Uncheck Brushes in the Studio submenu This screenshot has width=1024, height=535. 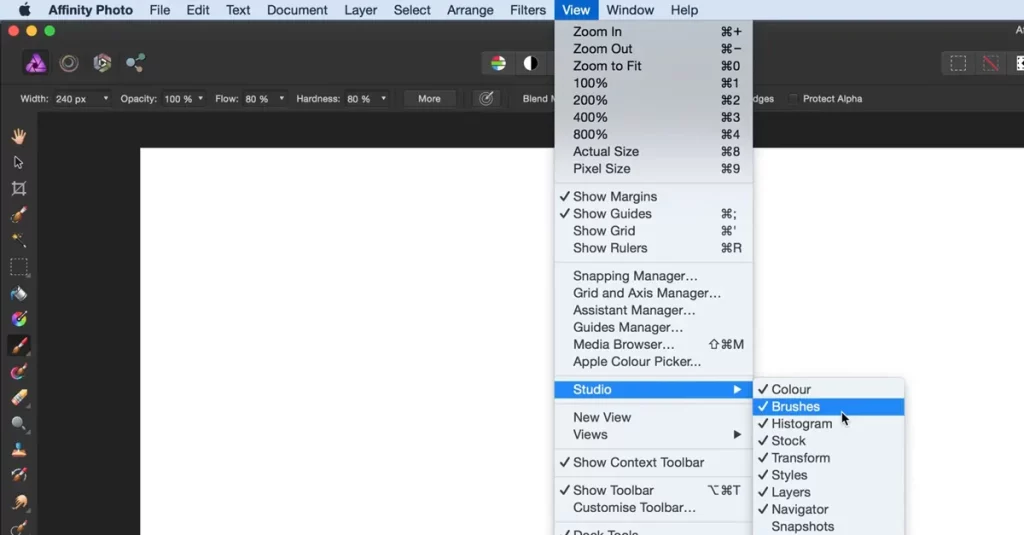click(x=795, y=407)
